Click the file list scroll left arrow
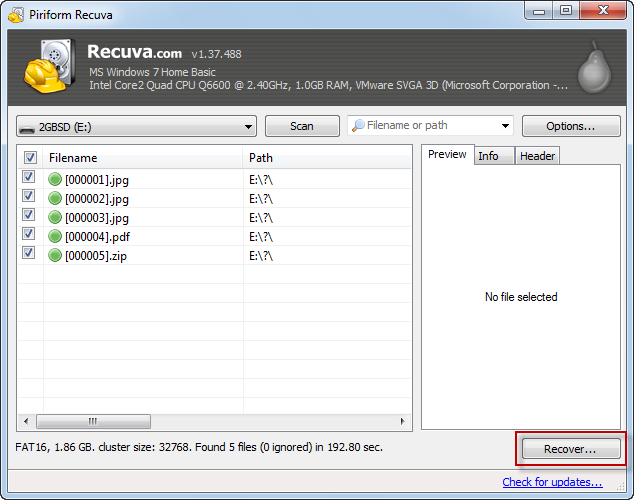The height and width of the screenshot is (500, 634). pyautogui.click(x=26, y=421)
